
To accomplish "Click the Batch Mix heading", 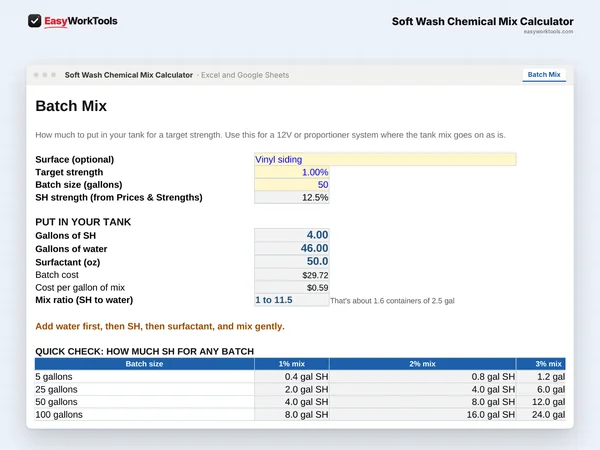I will pyautogui.click(x=71, y=106).
